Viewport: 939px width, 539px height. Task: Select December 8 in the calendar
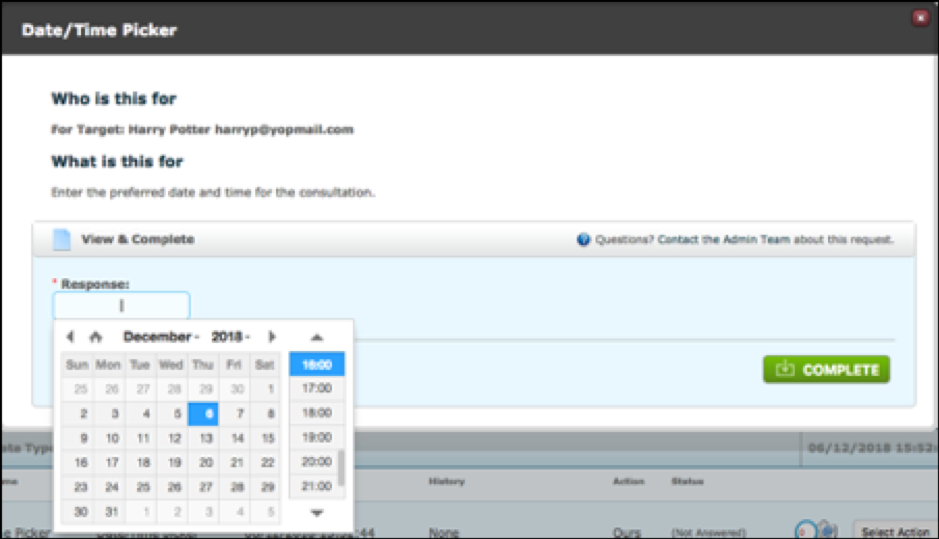(x=265, y=414)
